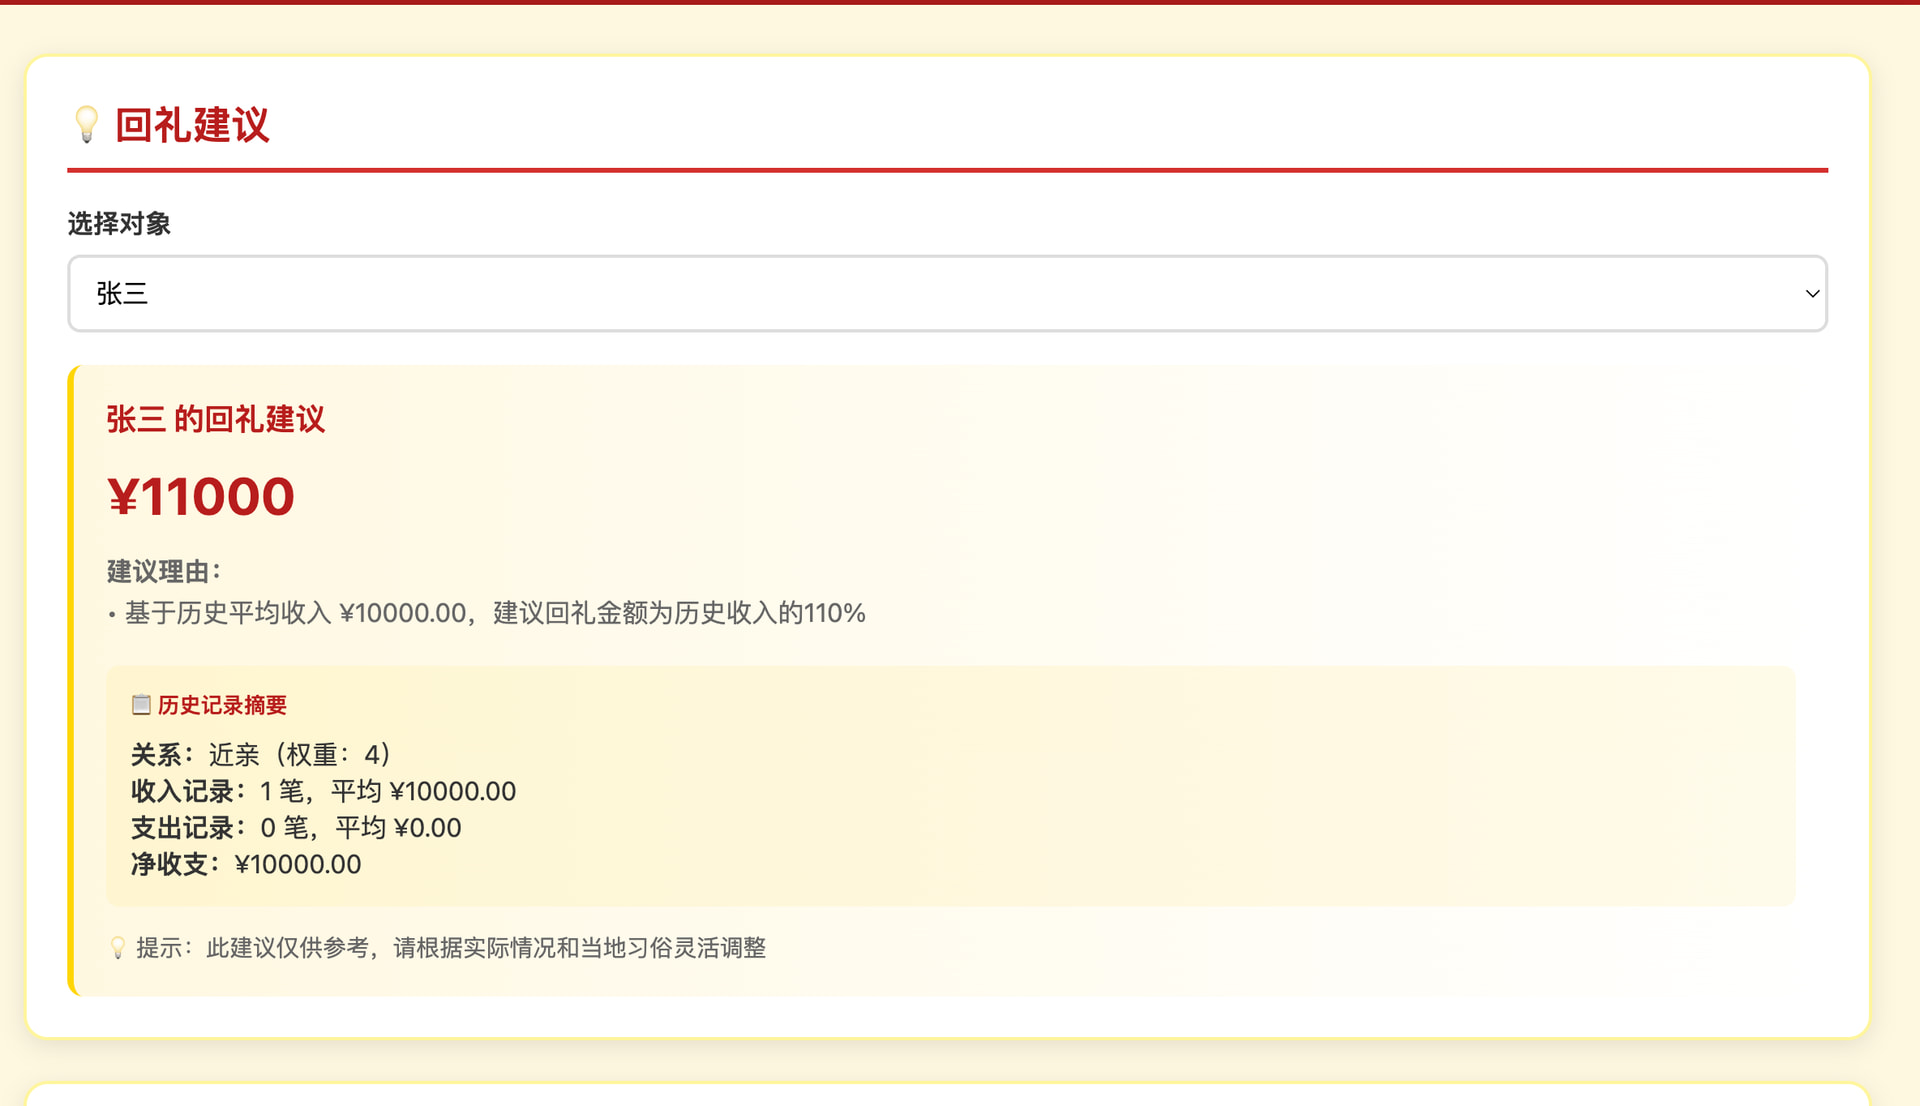Viewport: 1920px width, 1106px height.
Task: Open the 选择对象 dropdown showing 张三
Action: click(946, 293)
